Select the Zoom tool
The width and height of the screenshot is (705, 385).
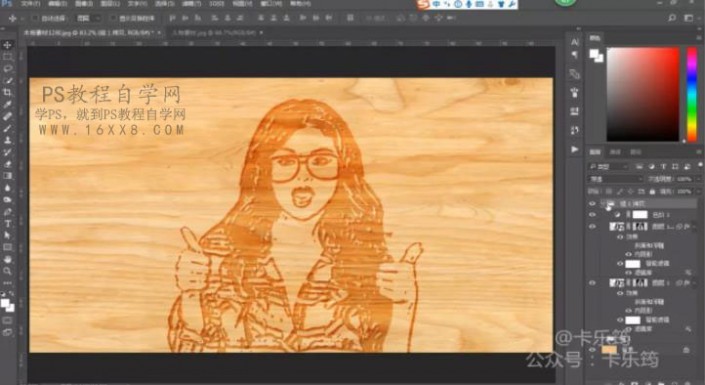tap(7, 271)
